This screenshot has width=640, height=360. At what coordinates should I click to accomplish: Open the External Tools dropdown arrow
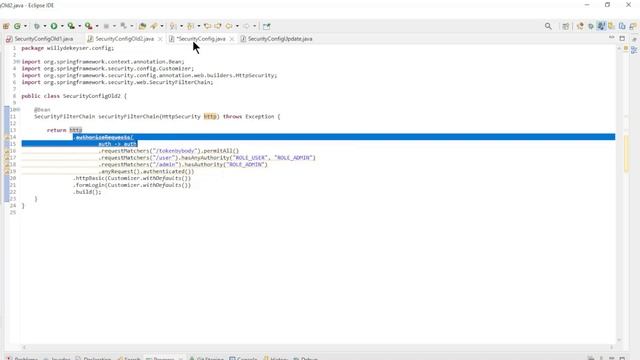coord(97,26)
